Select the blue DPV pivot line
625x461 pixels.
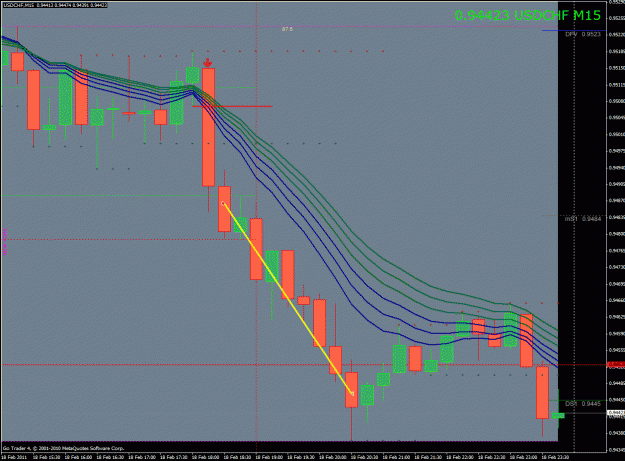574,30
